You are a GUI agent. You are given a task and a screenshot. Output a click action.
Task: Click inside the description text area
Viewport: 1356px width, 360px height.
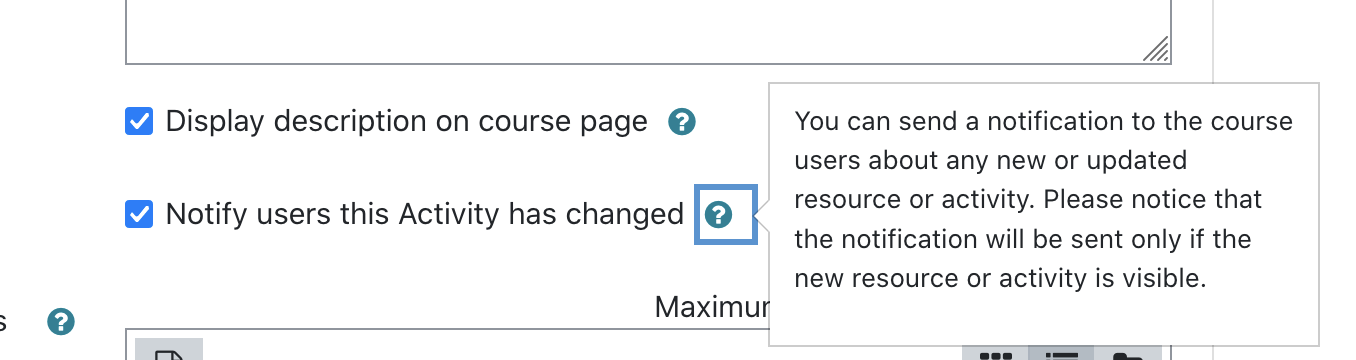click(648, 30)
